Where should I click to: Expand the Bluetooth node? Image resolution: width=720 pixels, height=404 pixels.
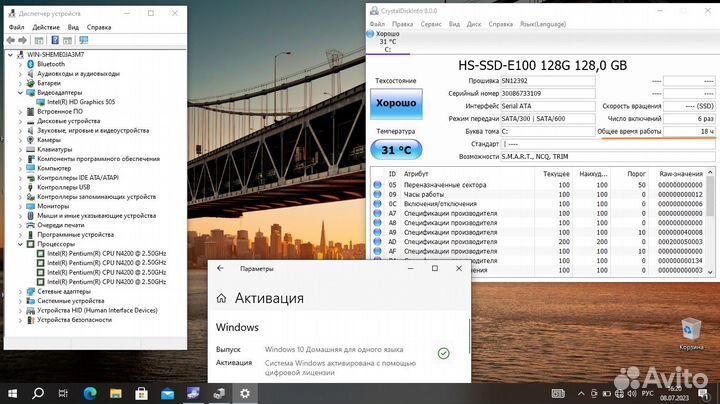(20, 64)
